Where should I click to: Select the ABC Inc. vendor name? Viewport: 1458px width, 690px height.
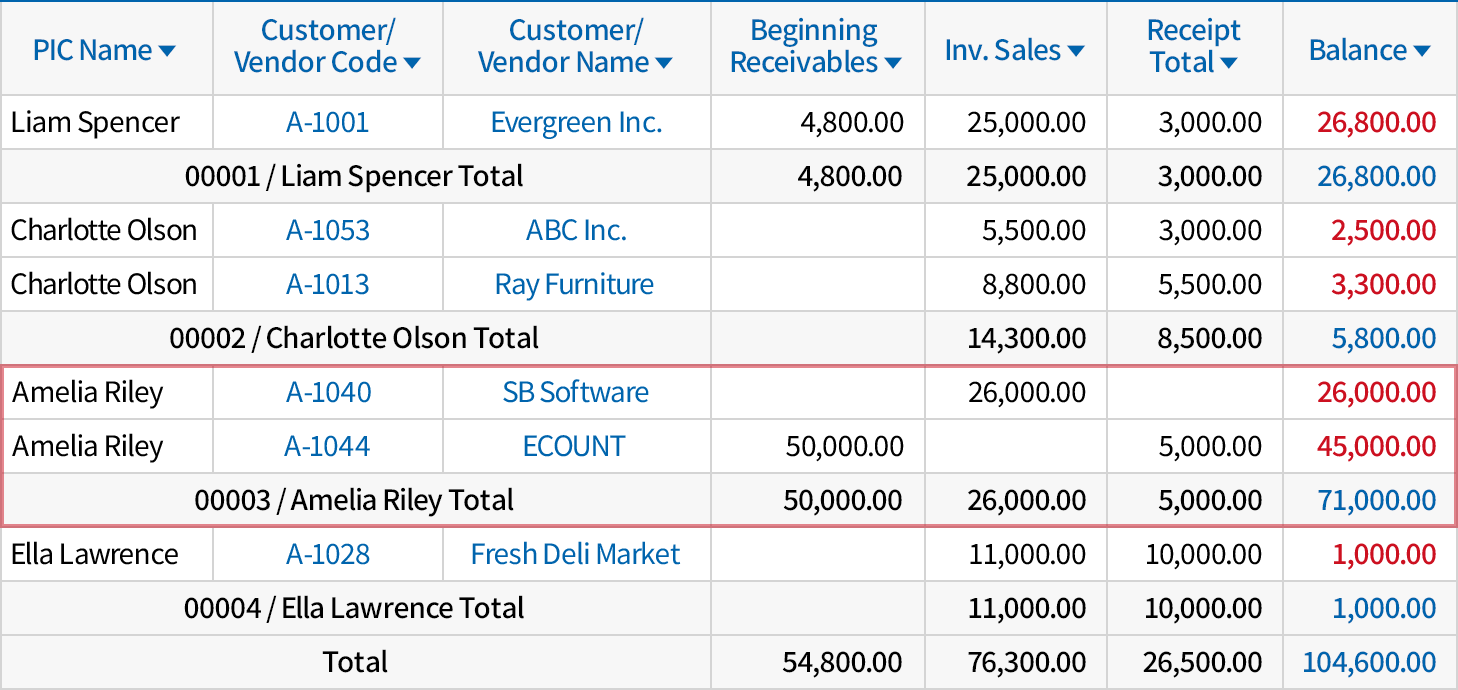pos(576,231)
